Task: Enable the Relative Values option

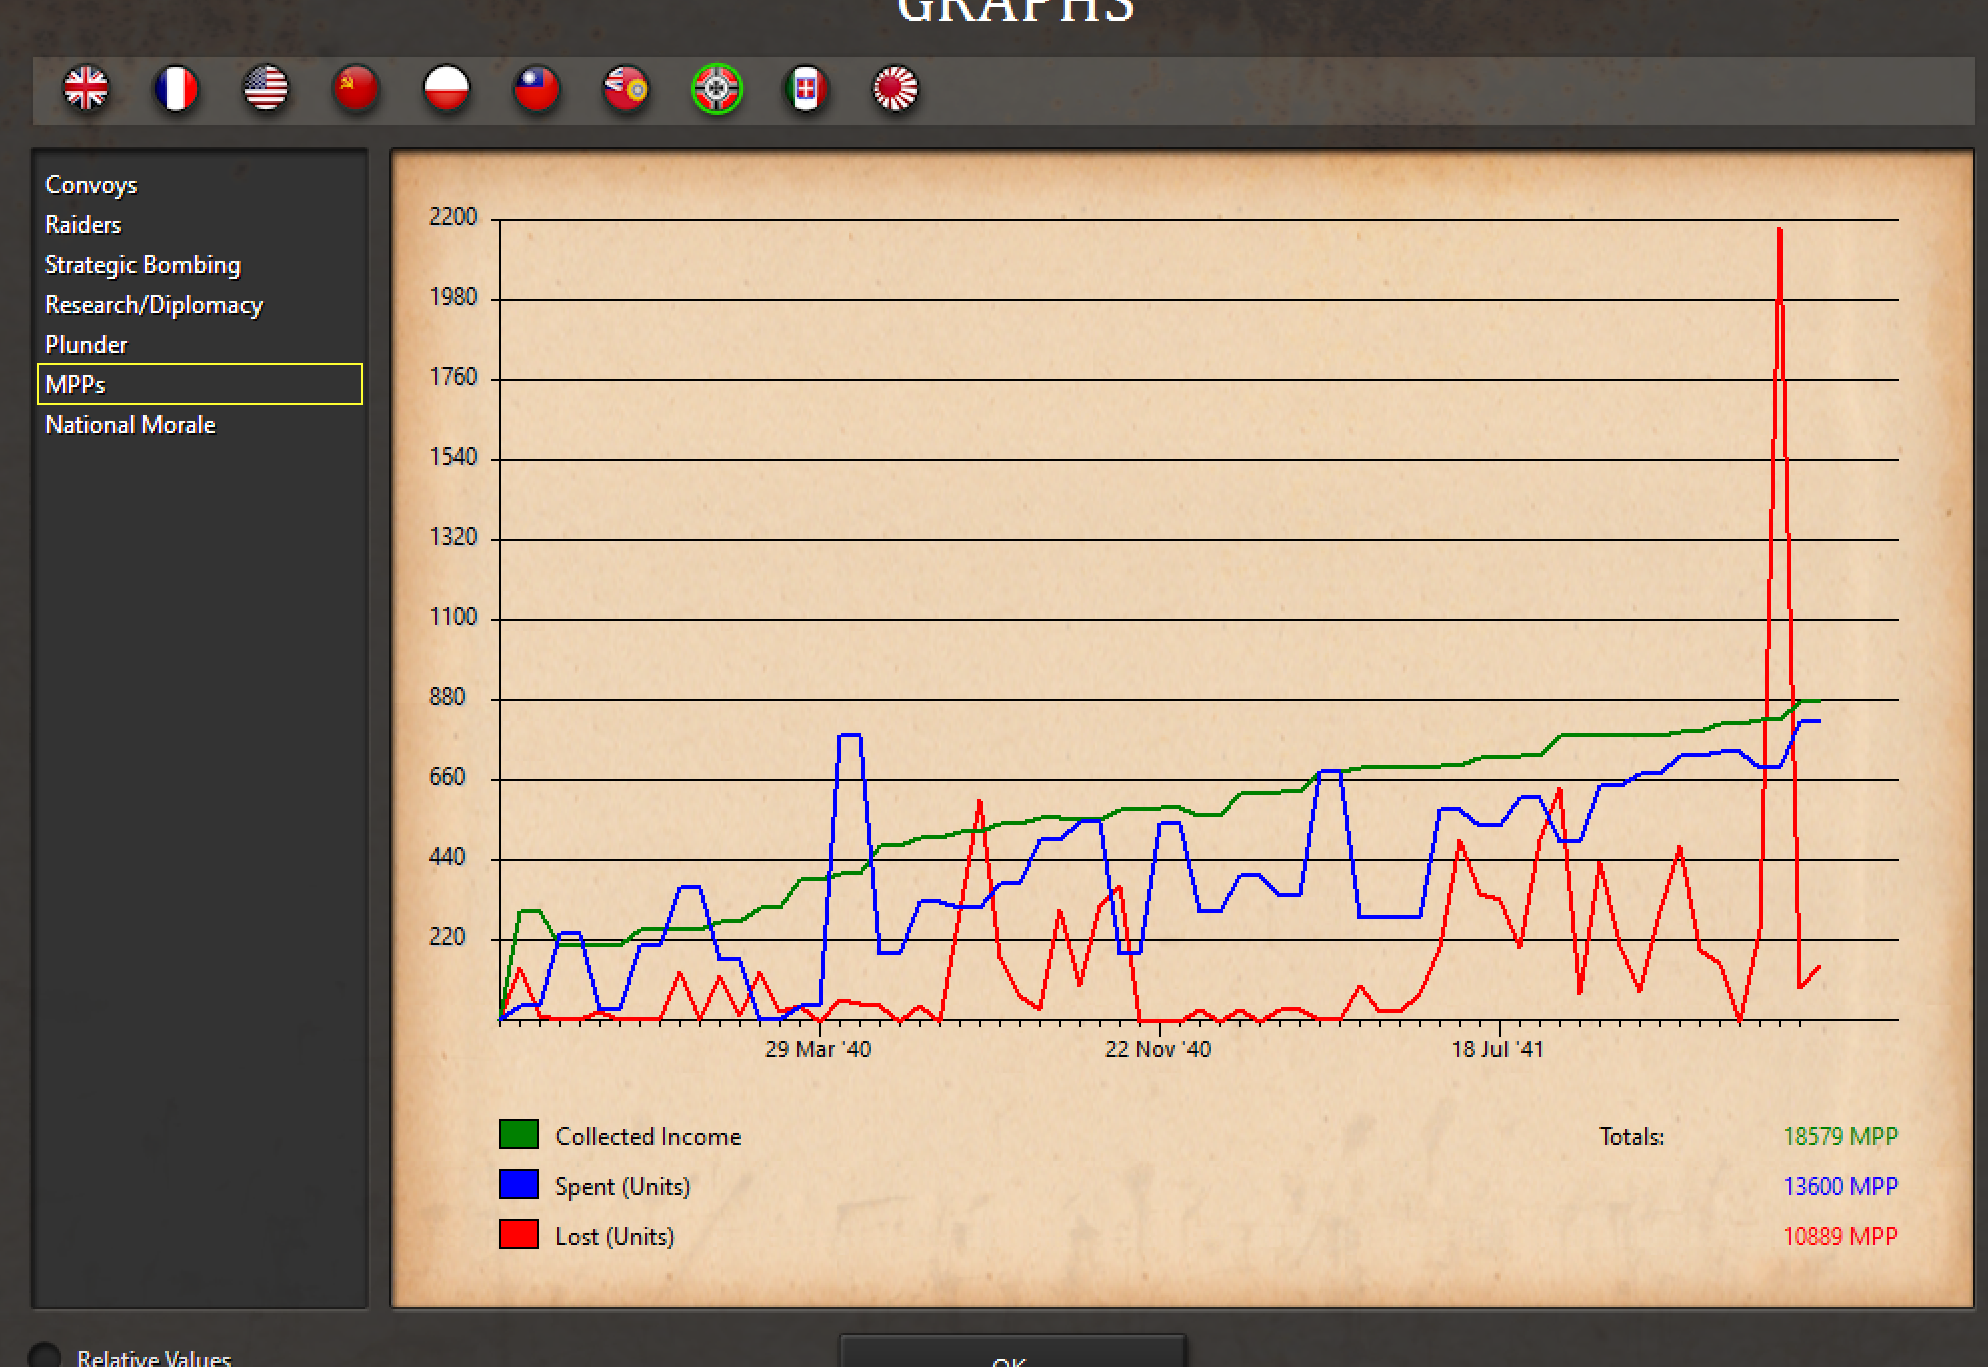Action: click(x=47, y=1350)
